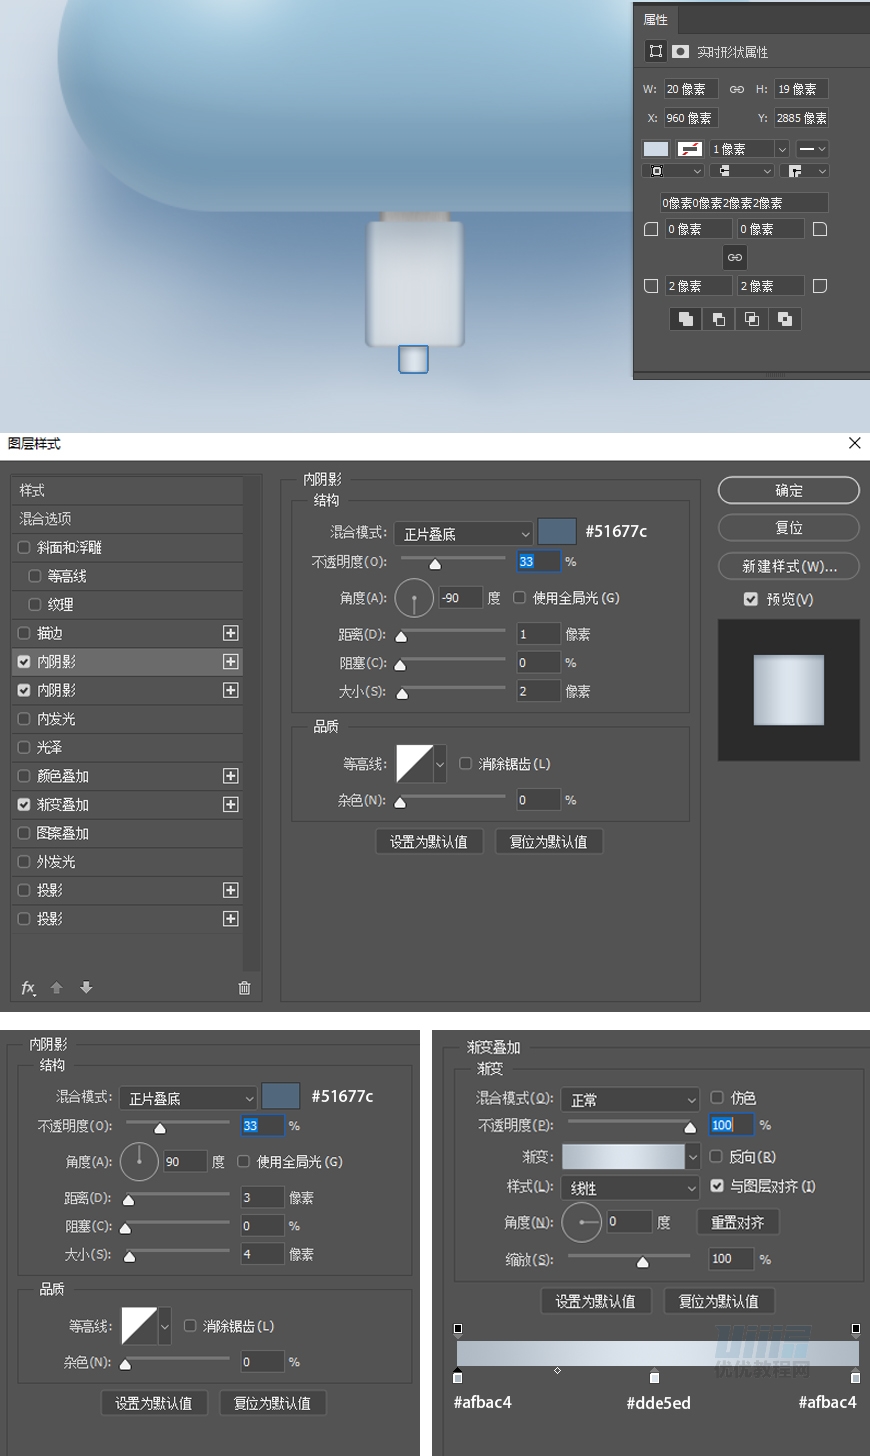870x1456 pixels.
Task: Close the 图层样式 dialog with the X
Action: [x=854, y=443]
